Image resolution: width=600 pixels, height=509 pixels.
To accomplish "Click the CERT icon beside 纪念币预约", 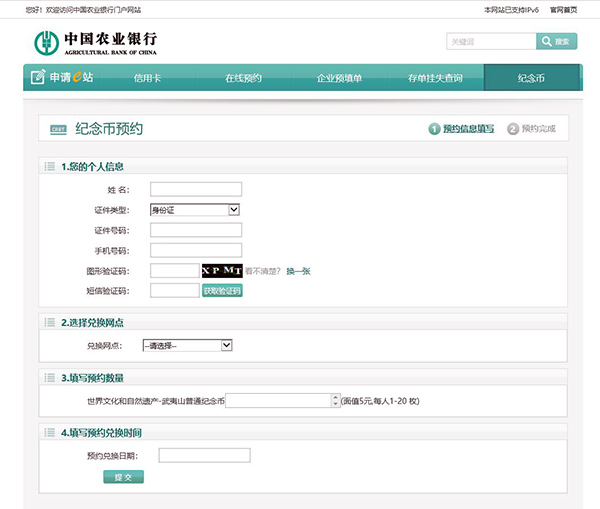I will 58,129.
